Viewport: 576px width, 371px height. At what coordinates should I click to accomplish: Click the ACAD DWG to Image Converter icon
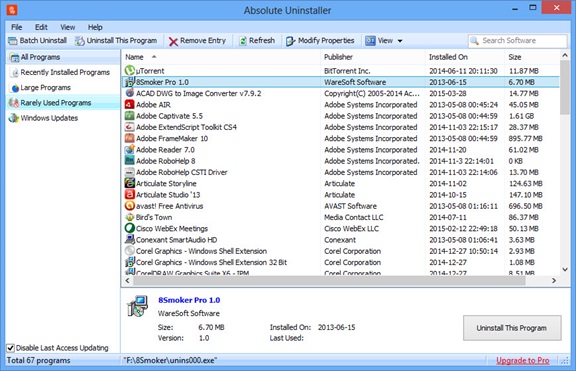point(130,93)
